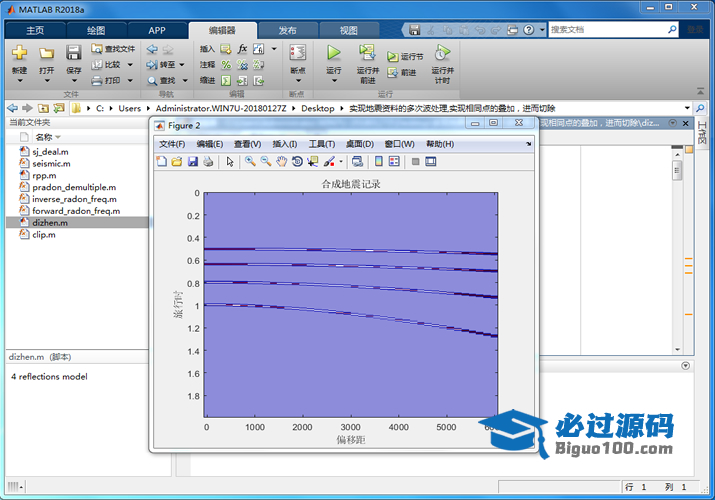
Task: Click the fx insert function icon
Action: pyautogui.click(x=243, y=48)
